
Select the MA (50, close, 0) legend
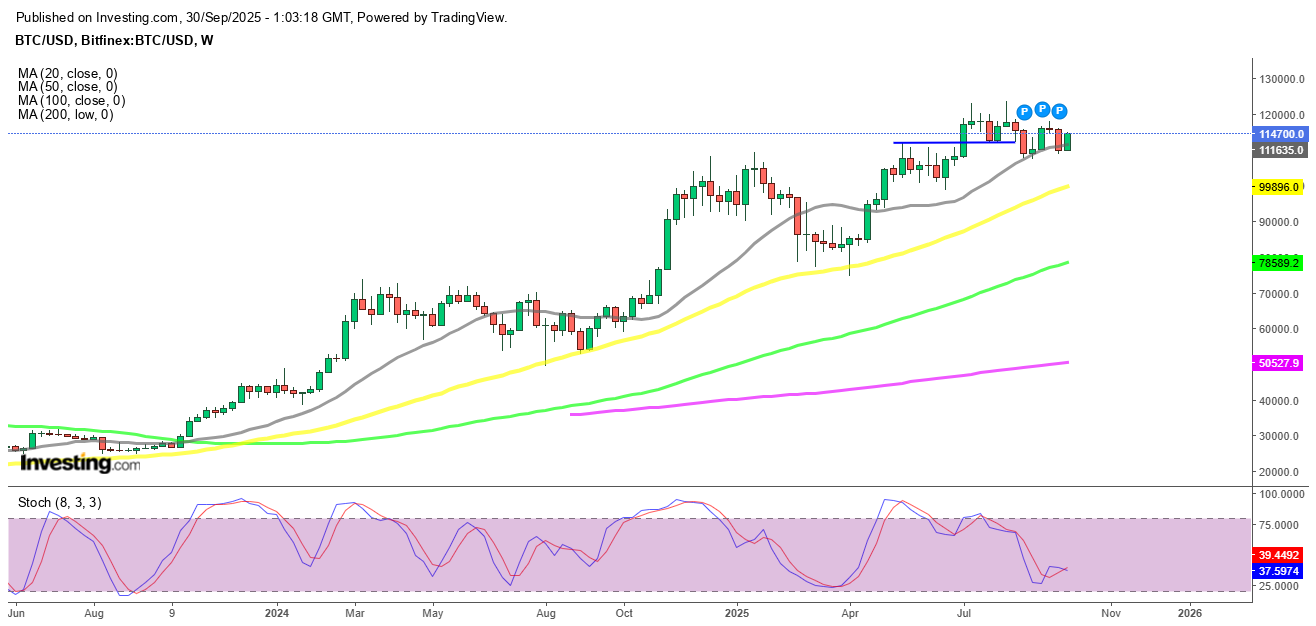[x=67, y=87]
